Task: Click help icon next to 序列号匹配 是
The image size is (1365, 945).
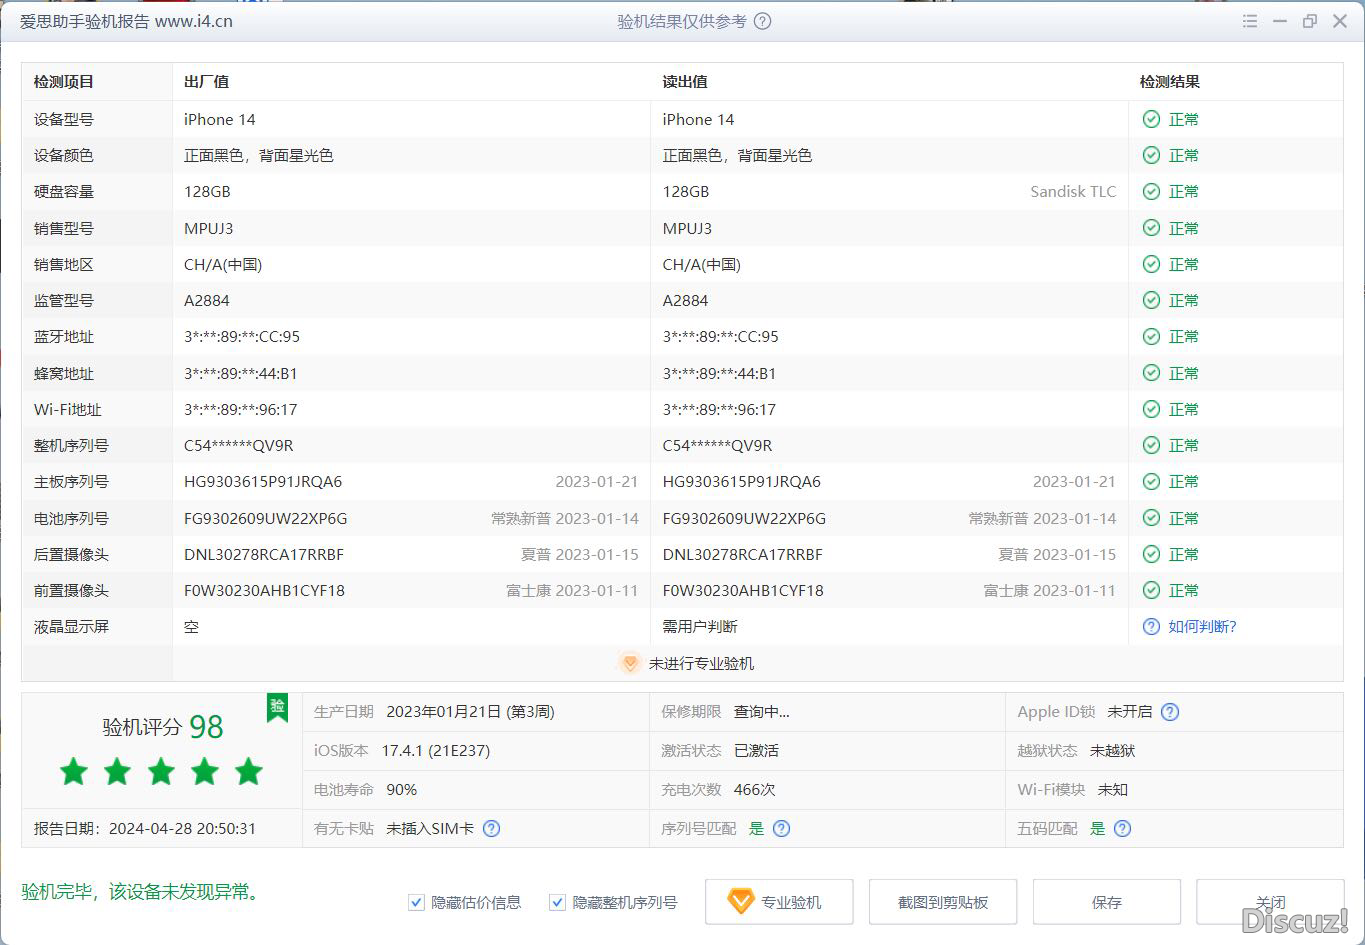Action: pos(781,828)
